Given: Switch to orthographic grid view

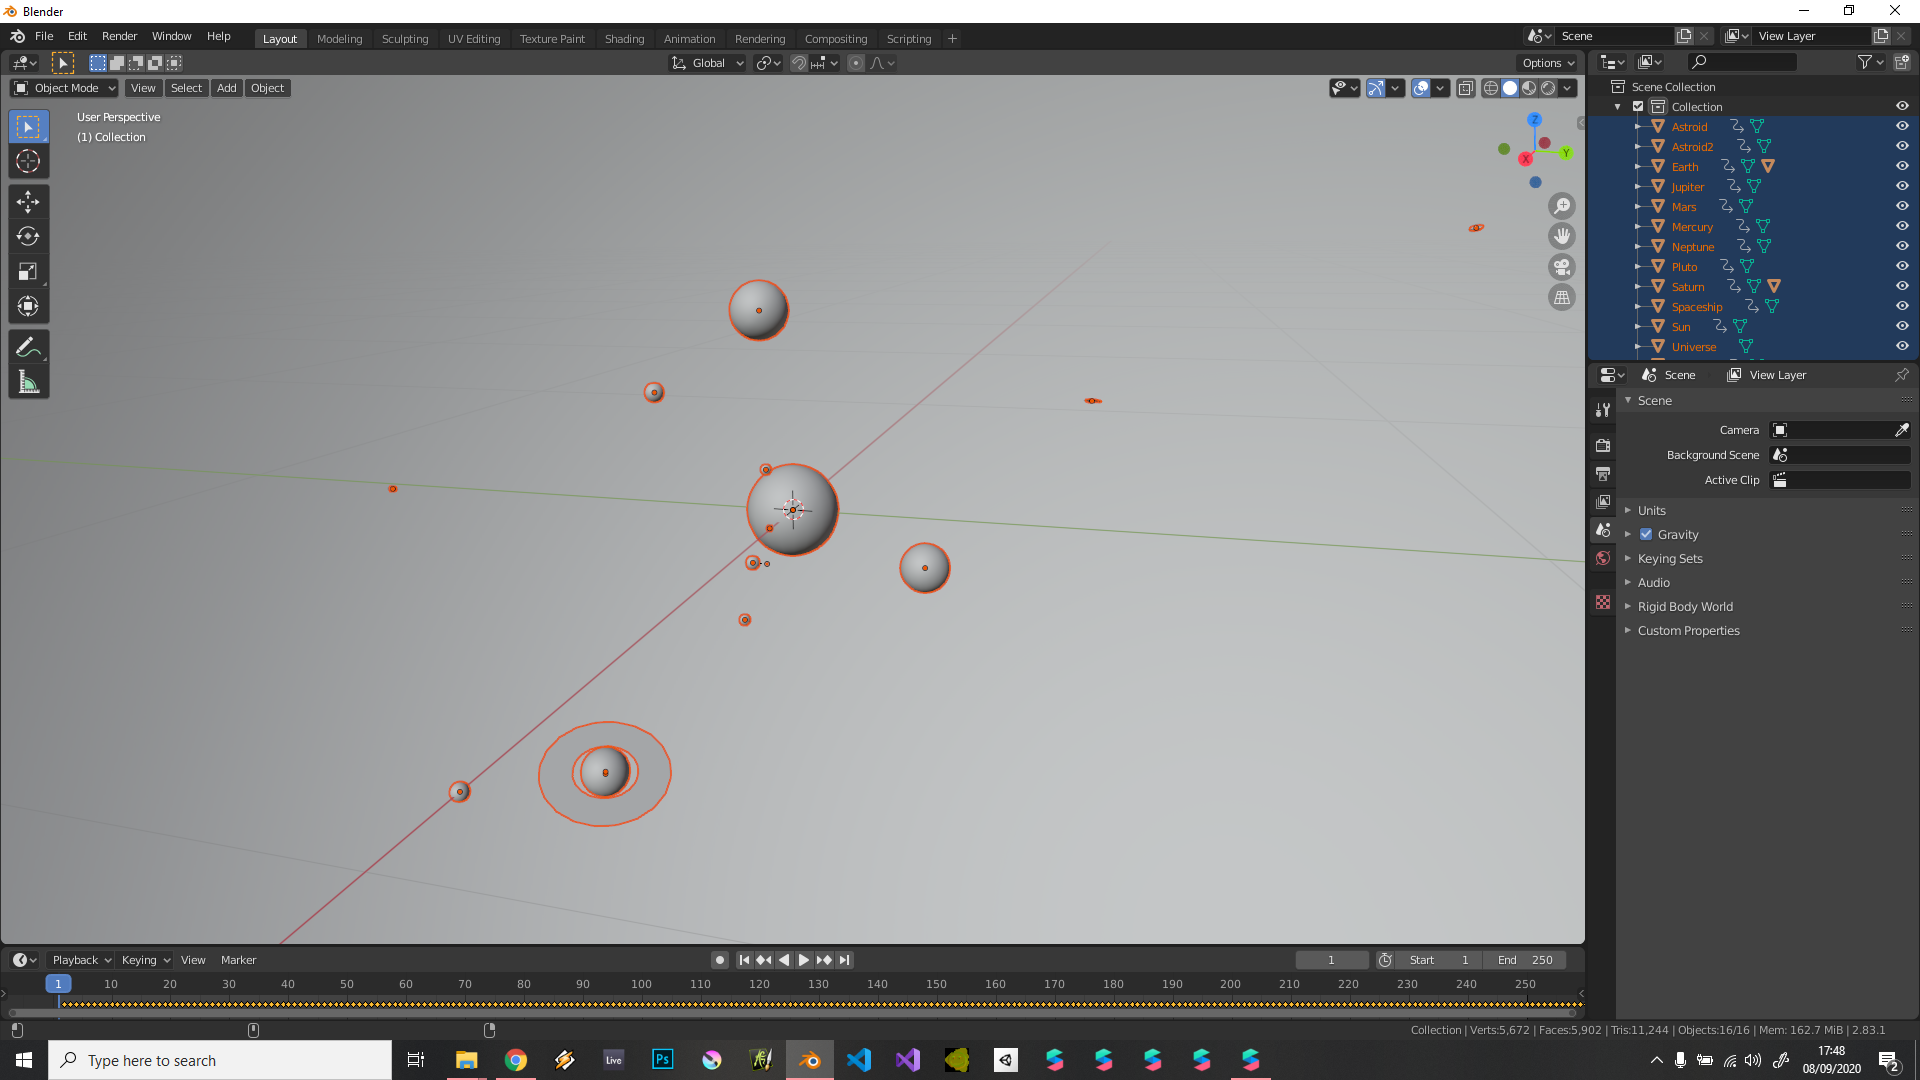Looking at the screenshot, I should [1562, 298].
